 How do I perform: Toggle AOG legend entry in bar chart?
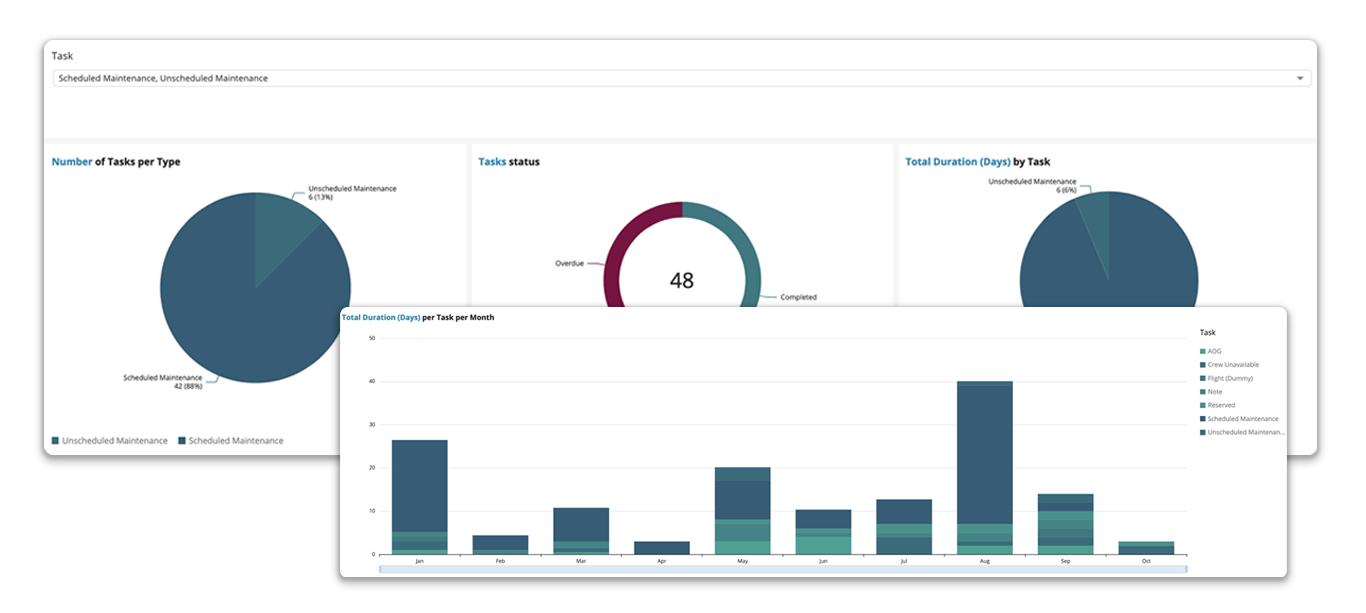(1211, 352)
